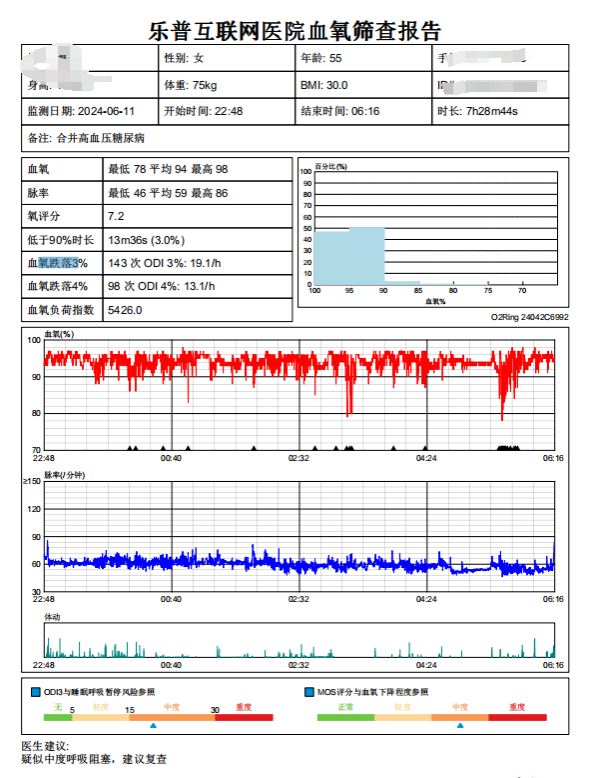Click the 血氧% x-axis title under the histogram
The width and height of the screenshot is (591, 778).
(436, 301)
